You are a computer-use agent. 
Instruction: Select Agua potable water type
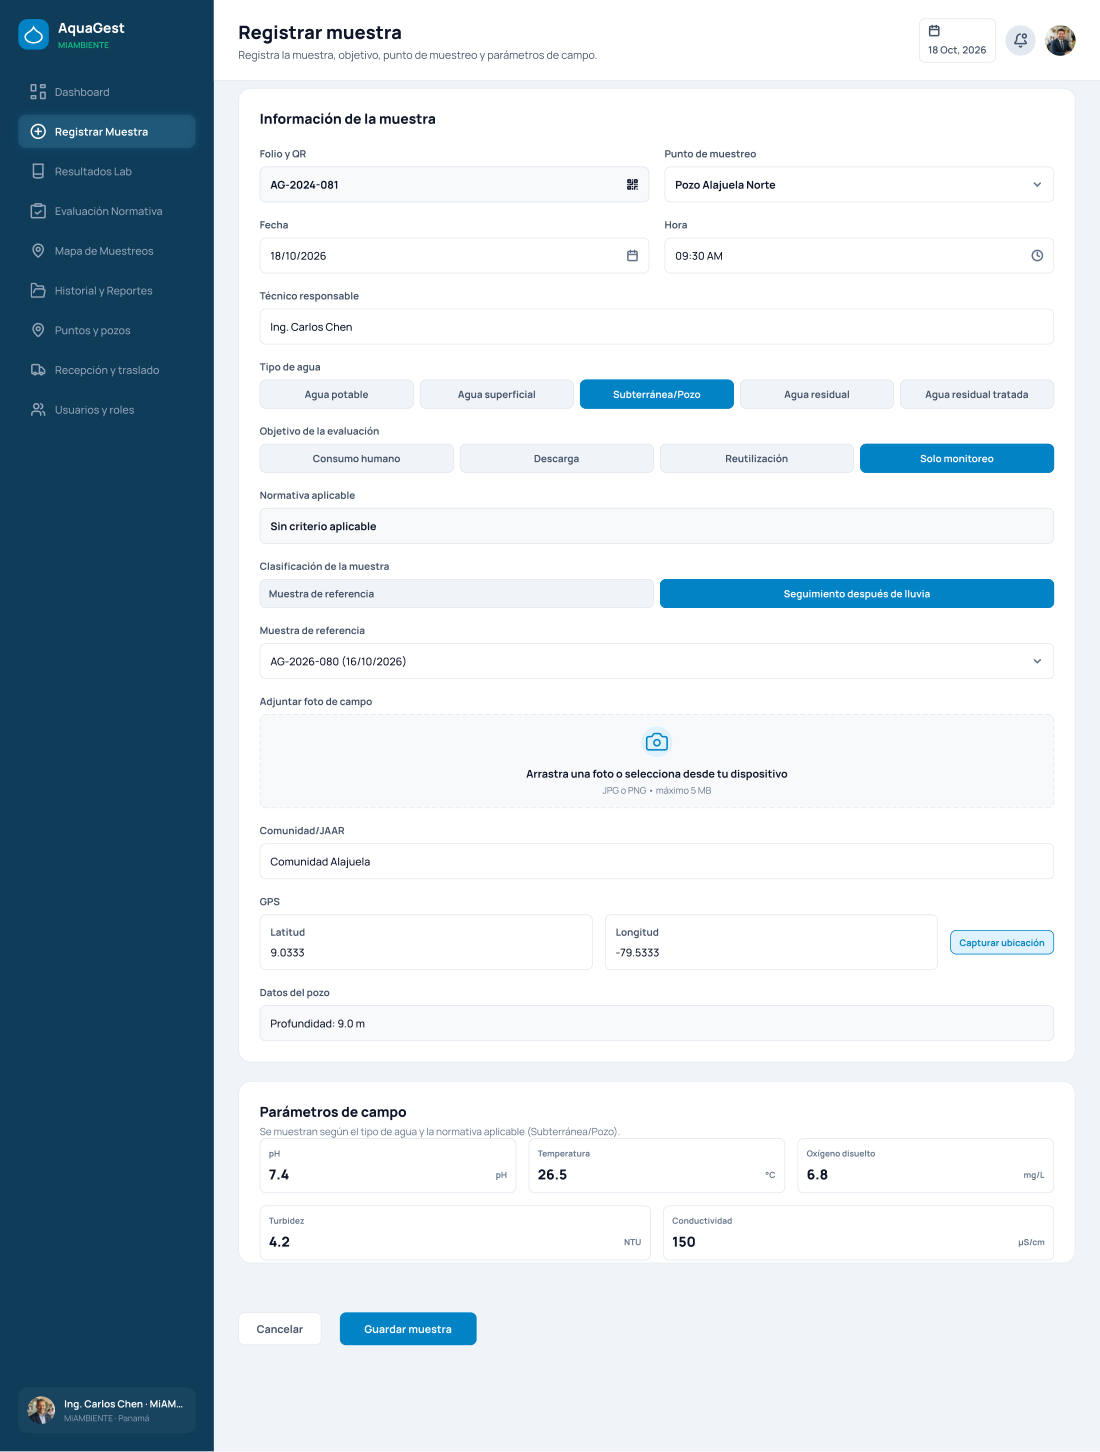336,395
